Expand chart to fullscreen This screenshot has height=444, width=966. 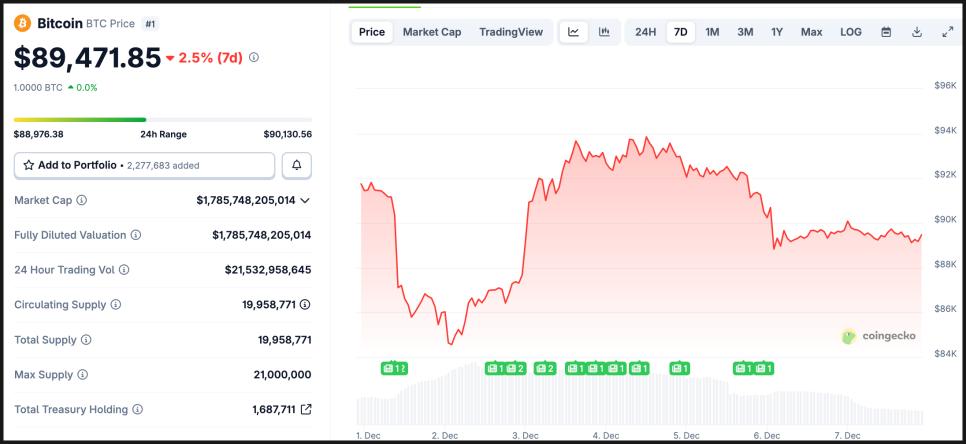(948, 32)
